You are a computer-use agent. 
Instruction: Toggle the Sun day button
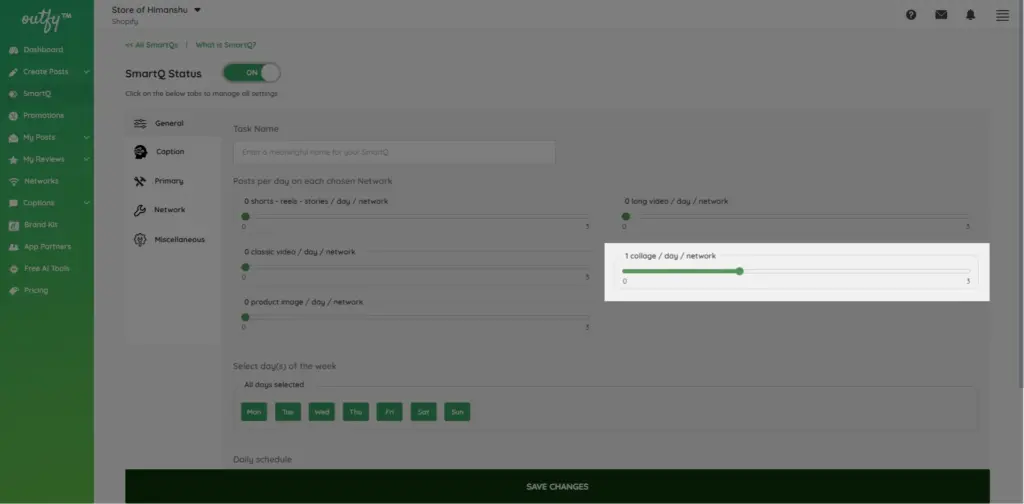coord(457,412)
